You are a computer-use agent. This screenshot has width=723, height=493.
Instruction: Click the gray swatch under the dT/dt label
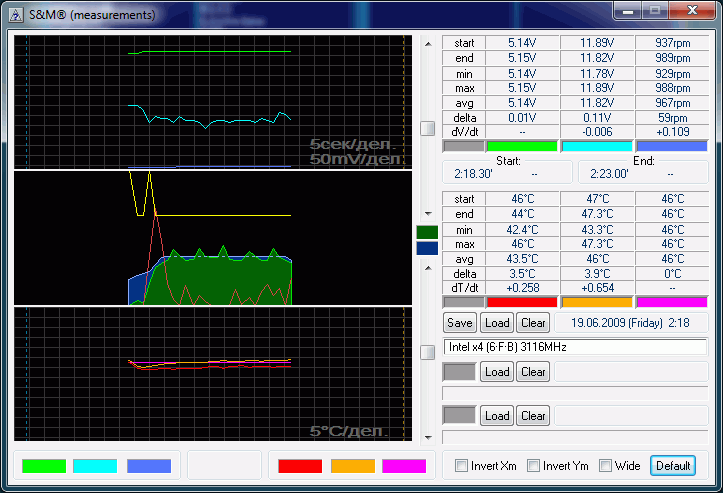coord(463,302)
